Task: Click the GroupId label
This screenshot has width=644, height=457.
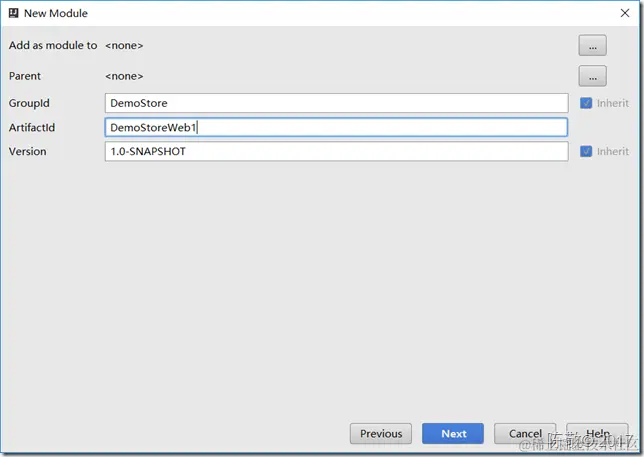Action: coord(29,103)
